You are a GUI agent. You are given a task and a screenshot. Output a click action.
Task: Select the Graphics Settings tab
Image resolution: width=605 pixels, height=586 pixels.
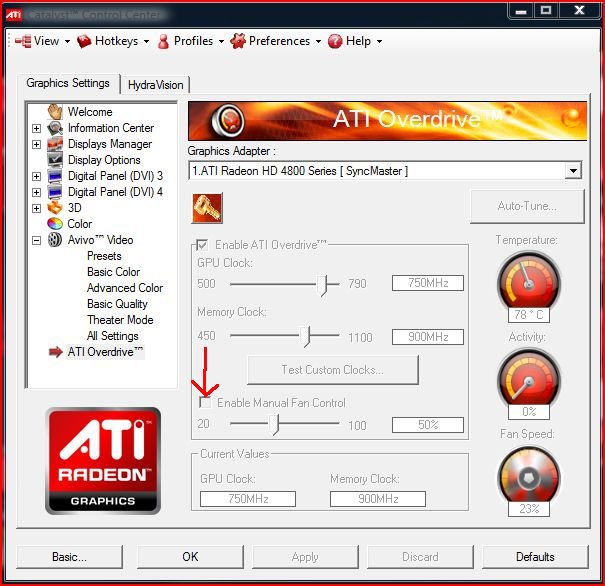point(68,83)
